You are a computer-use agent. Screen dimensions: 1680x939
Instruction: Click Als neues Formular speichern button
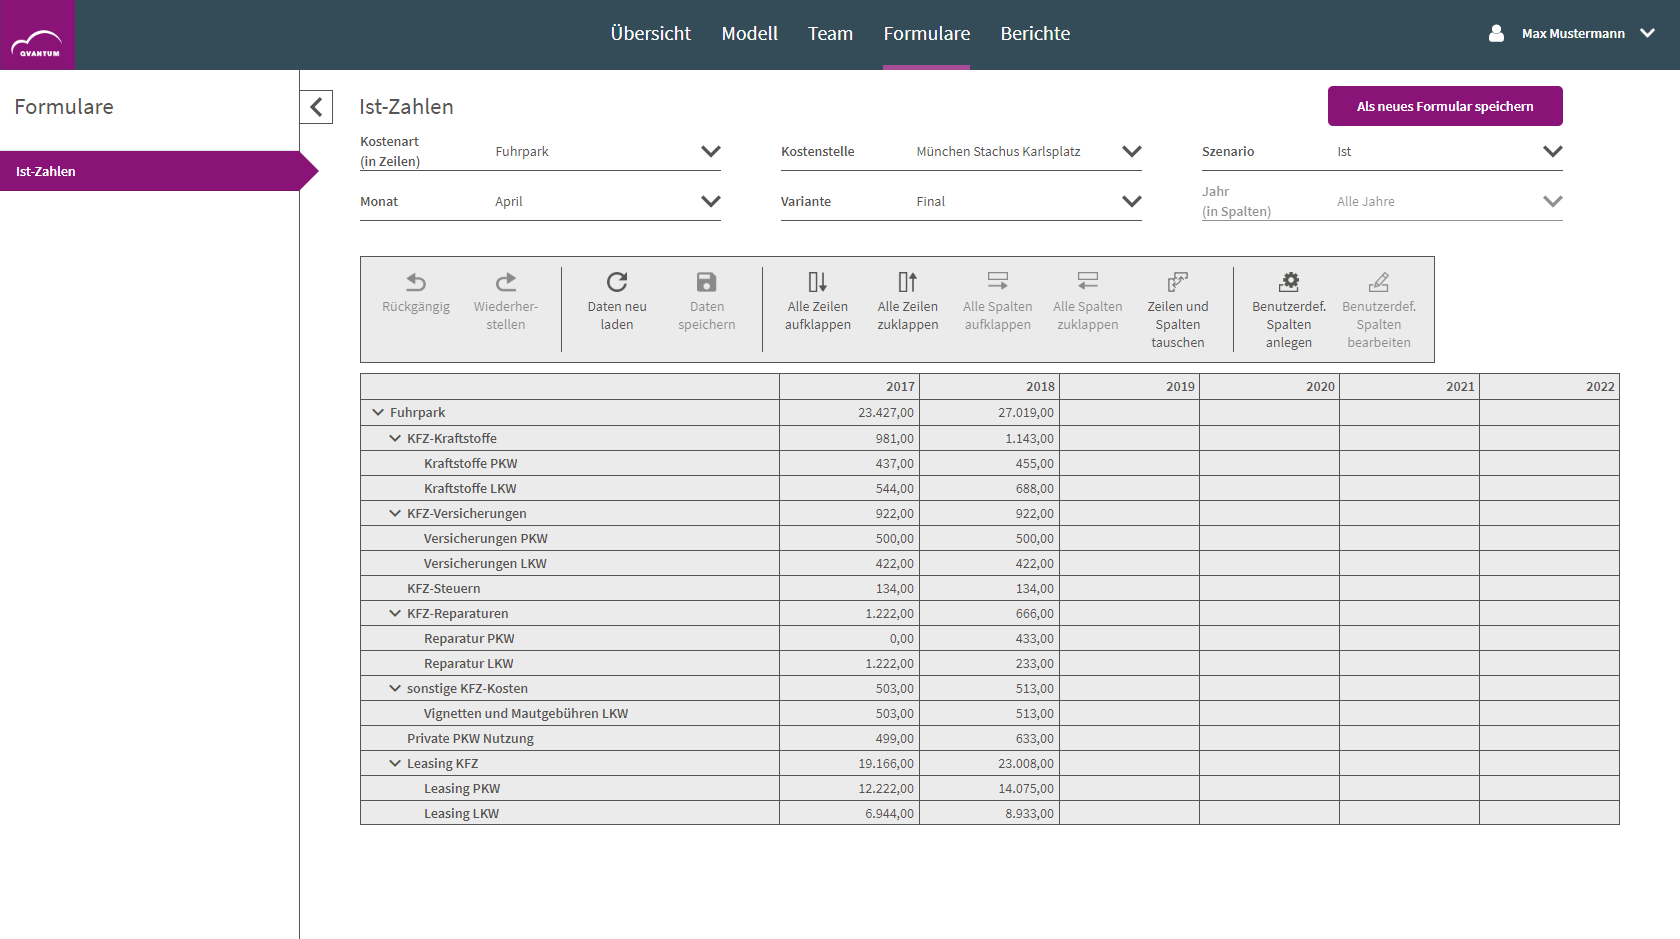coord(1445,106)
